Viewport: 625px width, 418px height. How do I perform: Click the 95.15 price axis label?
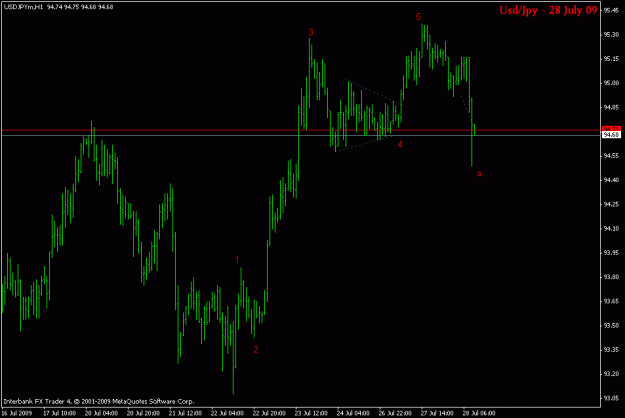[611, 59]
